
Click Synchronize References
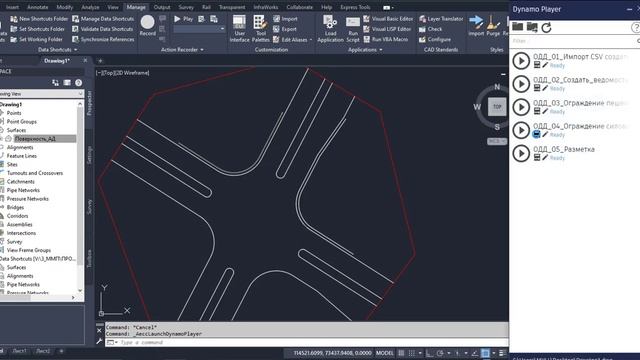coord(103,39)
